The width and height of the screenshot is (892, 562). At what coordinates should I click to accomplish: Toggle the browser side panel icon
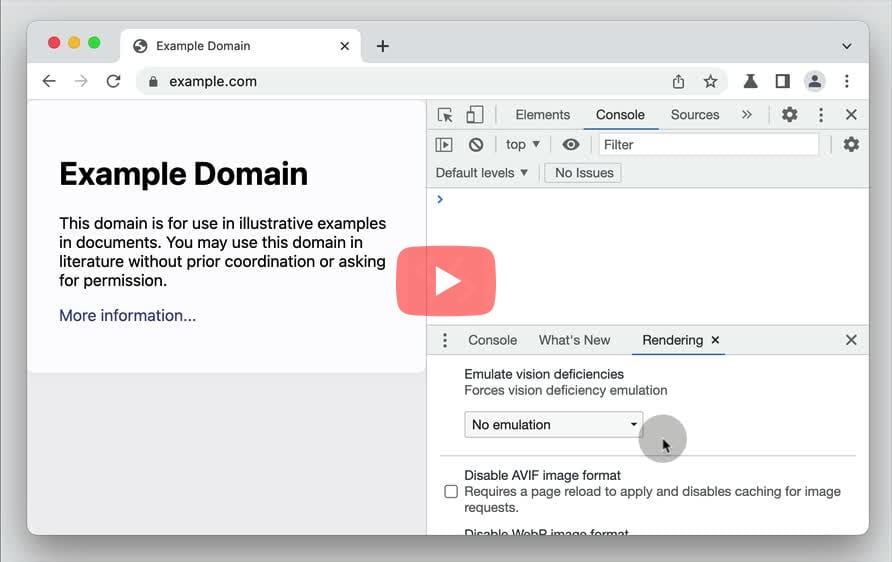pos(783,81)
